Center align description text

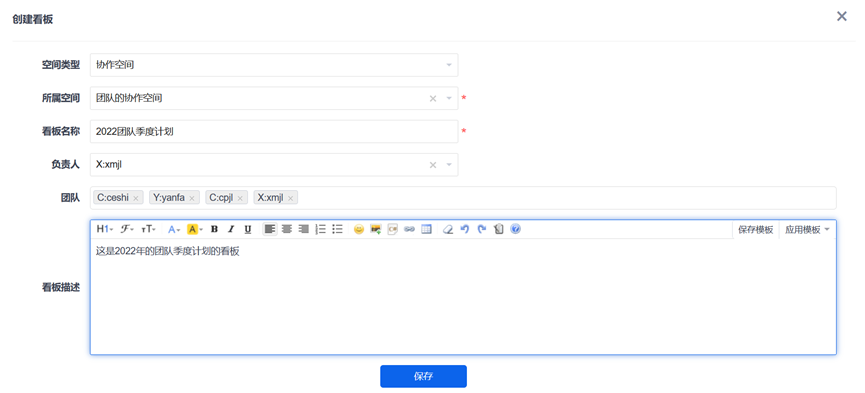[x=286, y=229]
